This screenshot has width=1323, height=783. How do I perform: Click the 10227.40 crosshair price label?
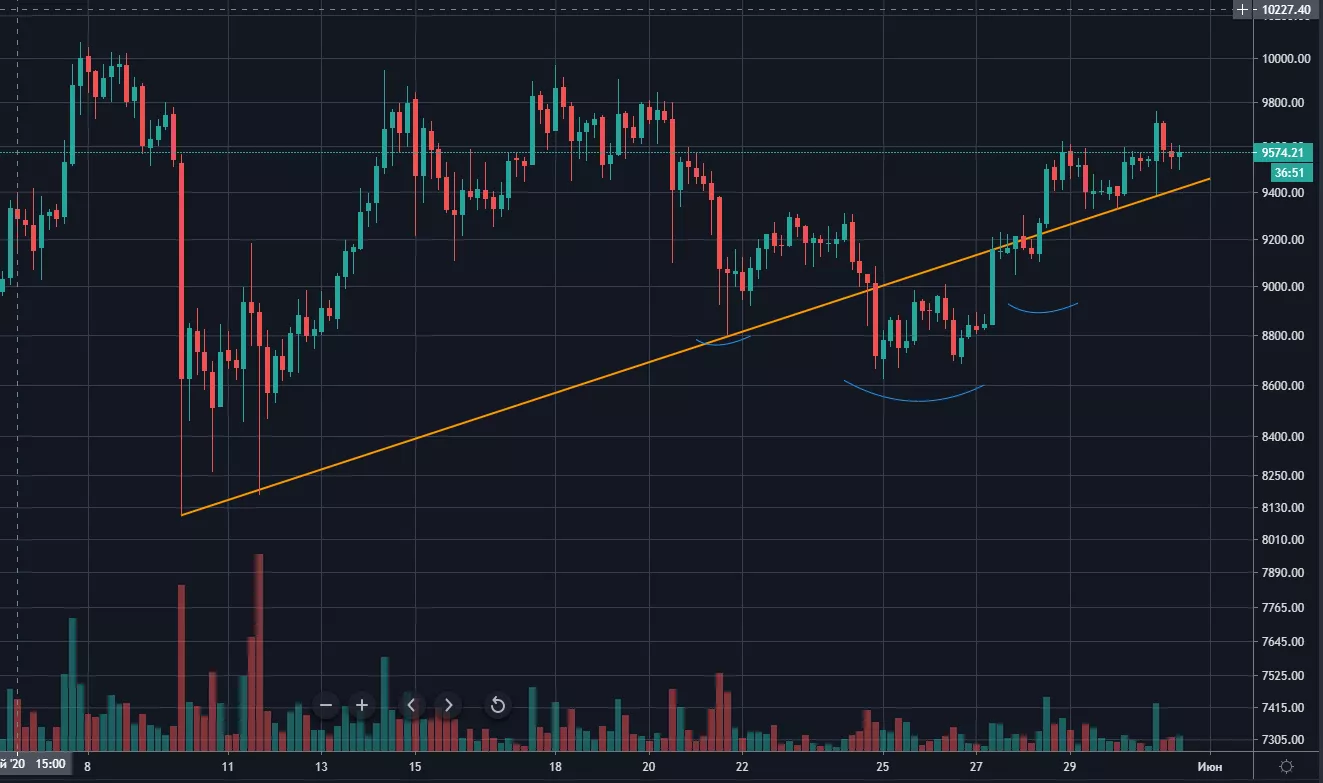pyautogui.click(x=1285, y=10)
